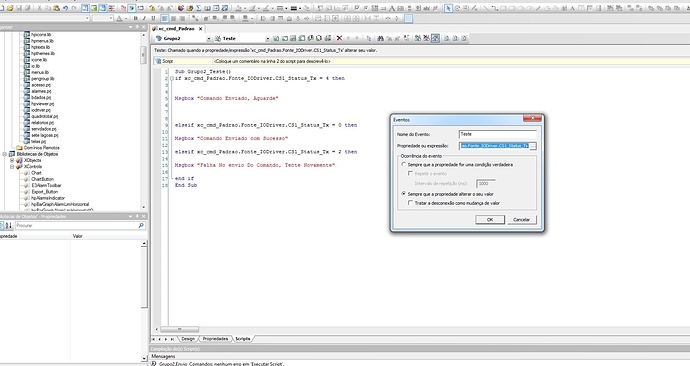Select the pointer selection tool
Screen dimensions: 690x366
(448, 8)
